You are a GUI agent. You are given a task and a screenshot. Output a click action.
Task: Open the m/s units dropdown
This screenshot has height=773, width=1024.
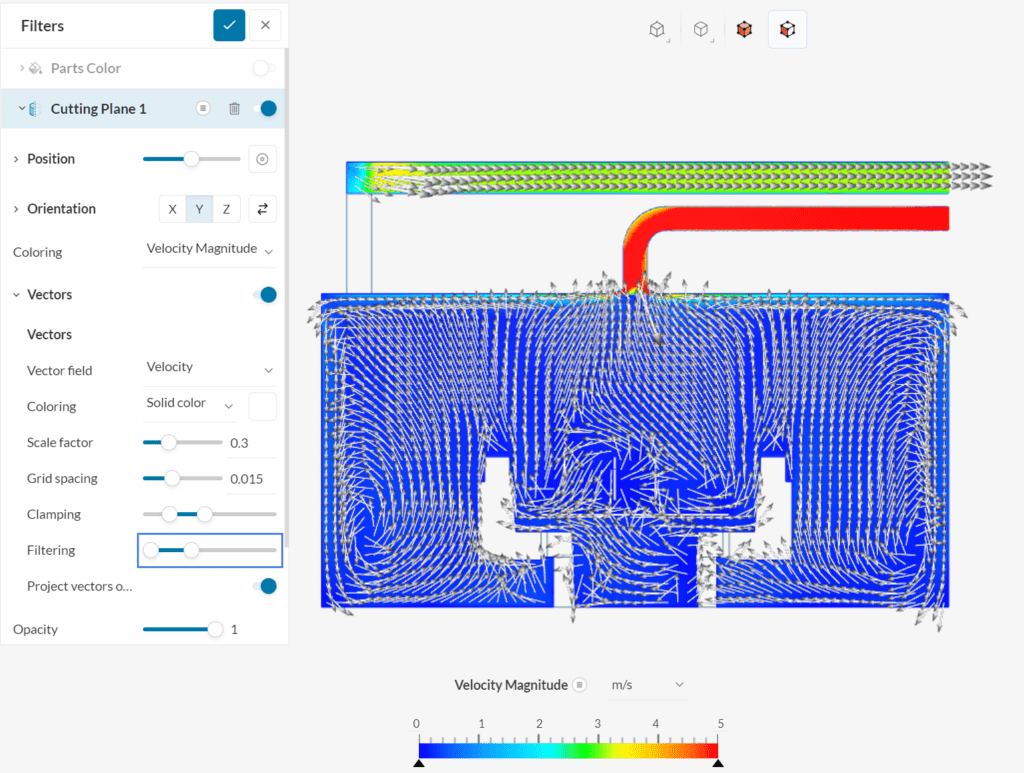[647, 685]
